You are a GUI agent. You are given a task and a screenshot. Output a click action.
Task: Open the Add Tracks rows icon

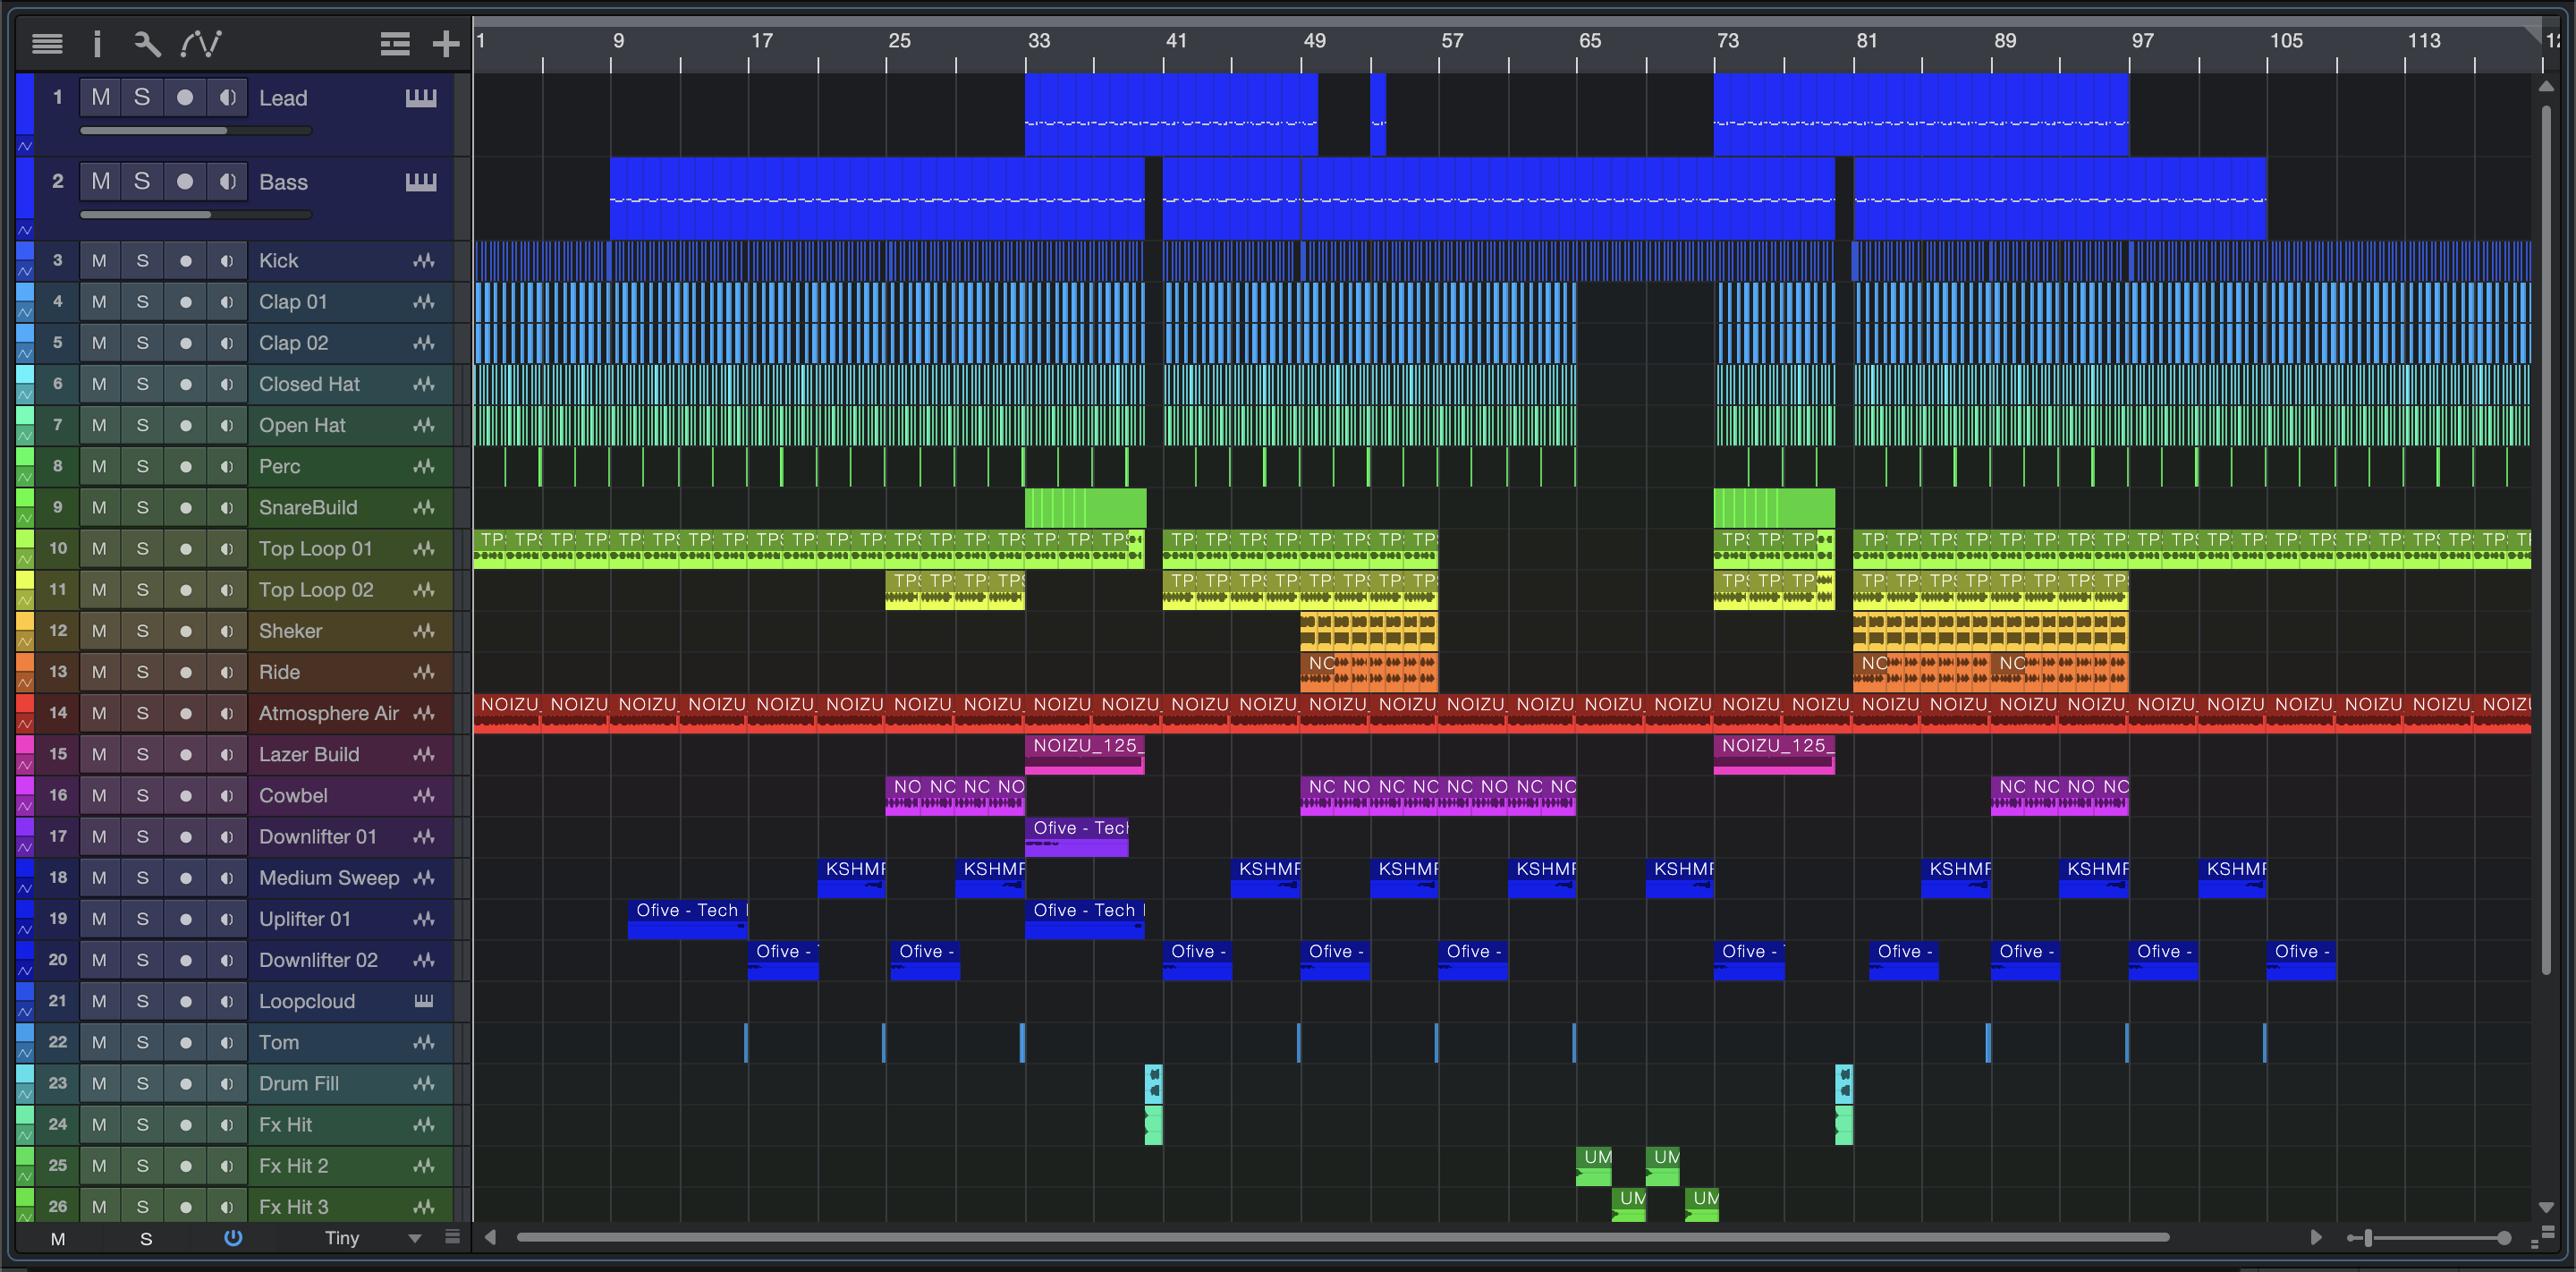[395, 43]
